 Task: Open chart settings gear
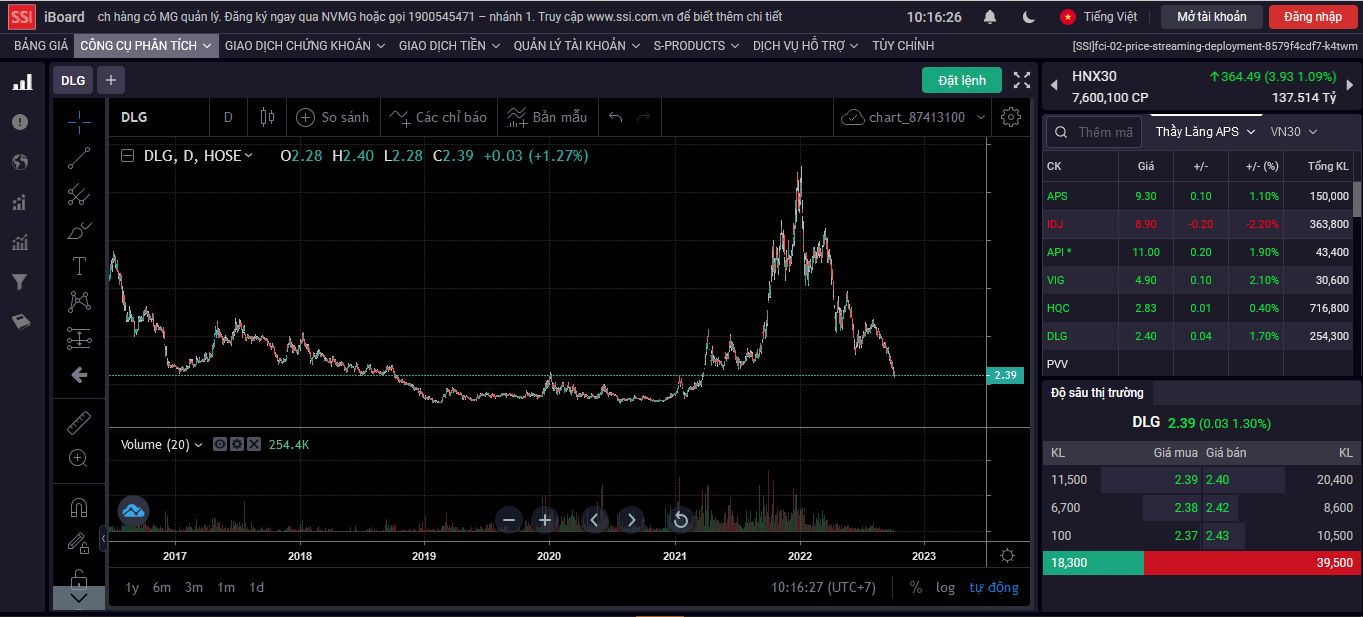[1011, 117]
